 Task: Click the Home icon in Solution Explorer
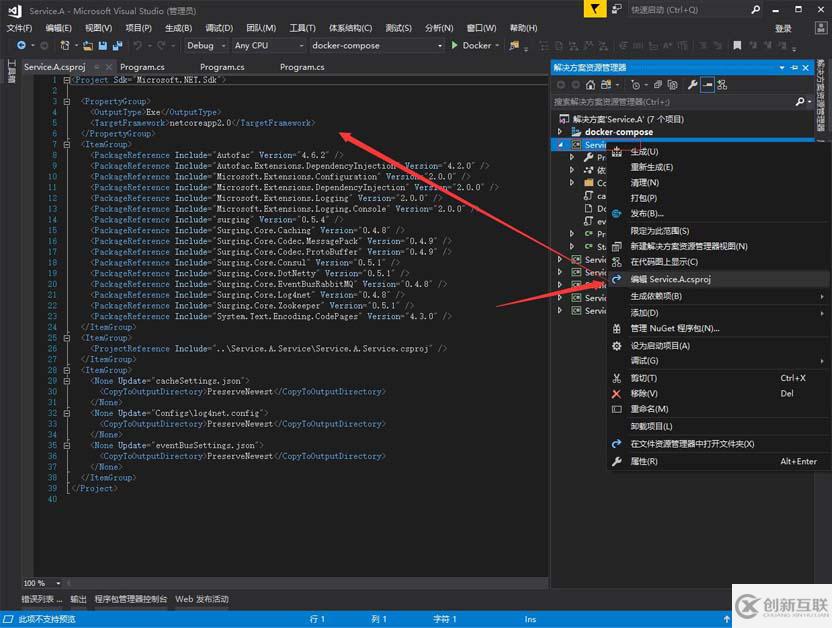click(x=591, y=85)
